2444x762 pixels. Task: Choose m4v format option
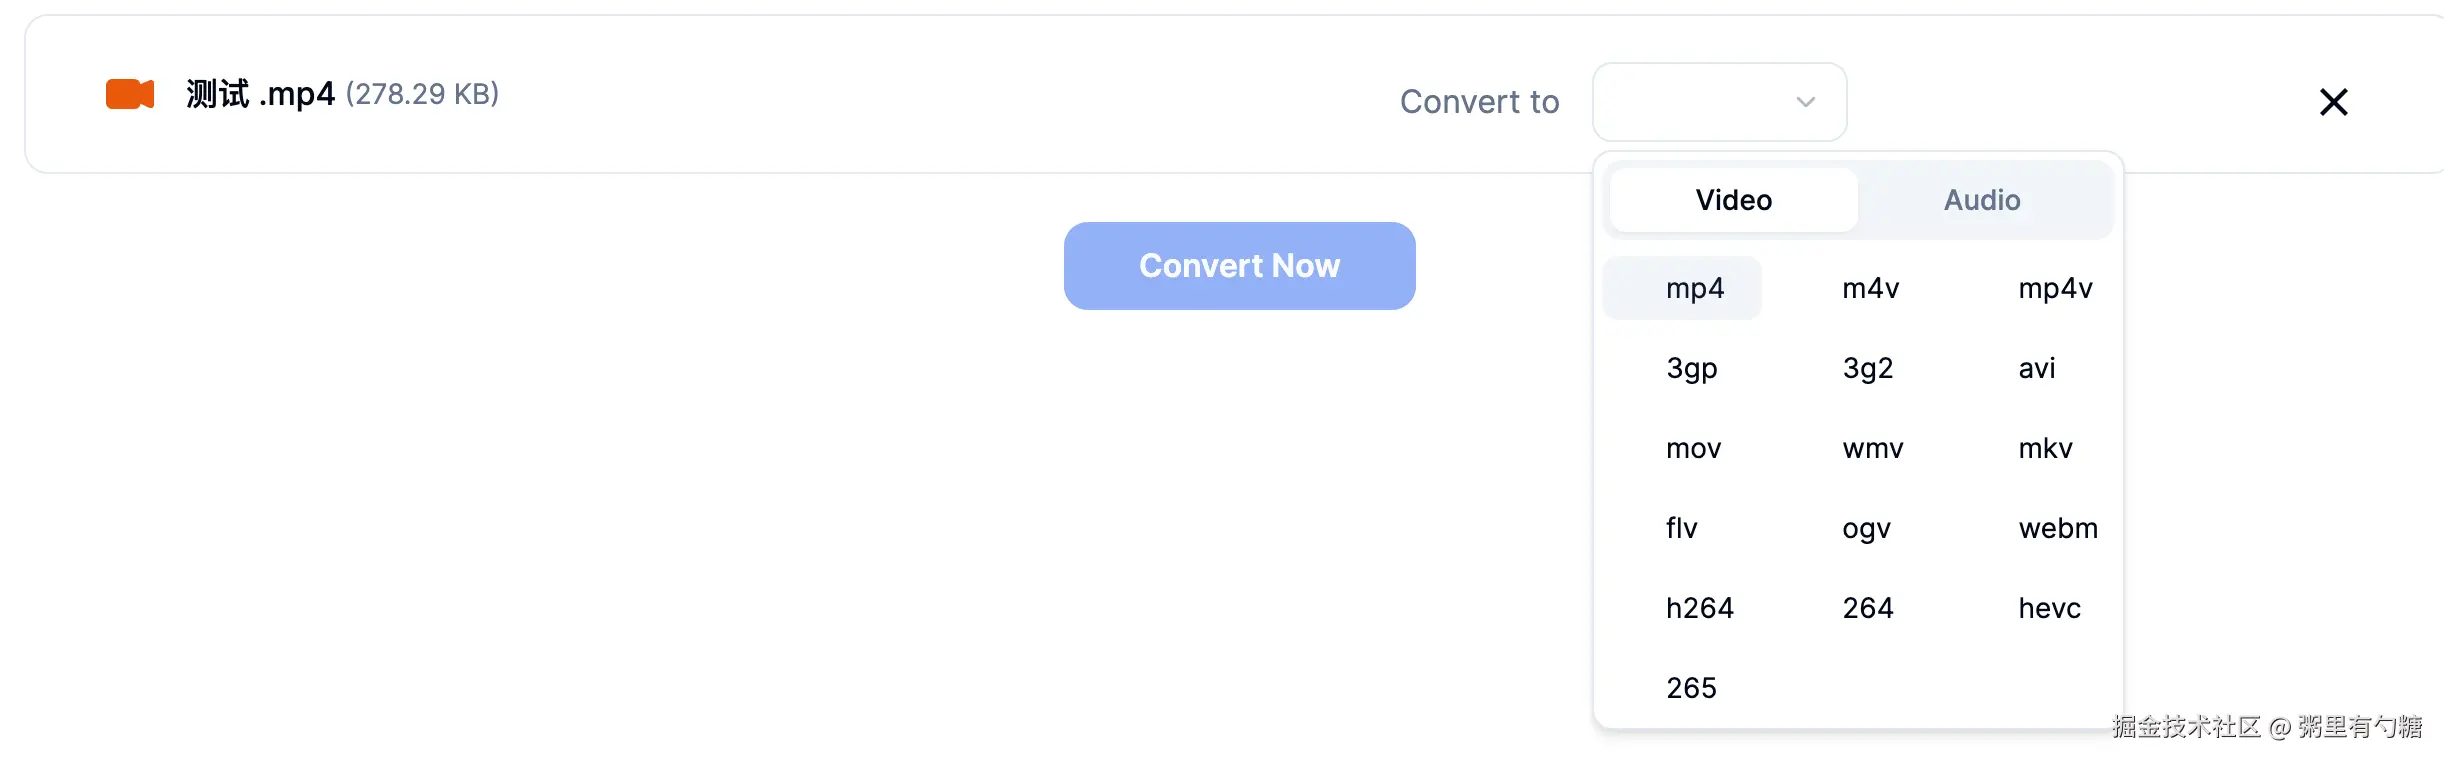pyautogui.click(x=1870, y=288)
